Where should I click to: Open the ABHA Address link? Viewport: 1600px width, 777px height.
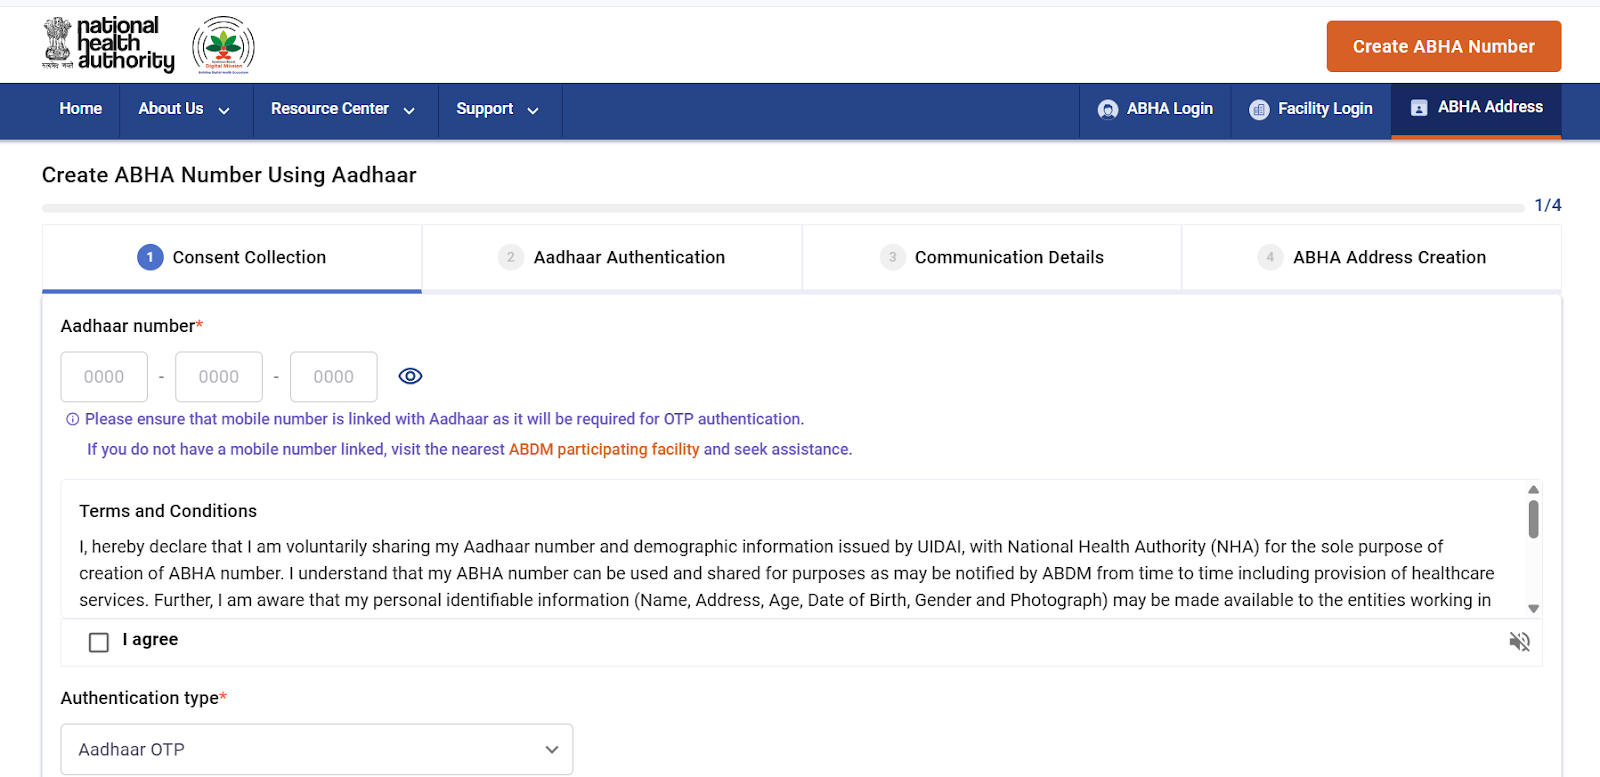(1476, 109)
